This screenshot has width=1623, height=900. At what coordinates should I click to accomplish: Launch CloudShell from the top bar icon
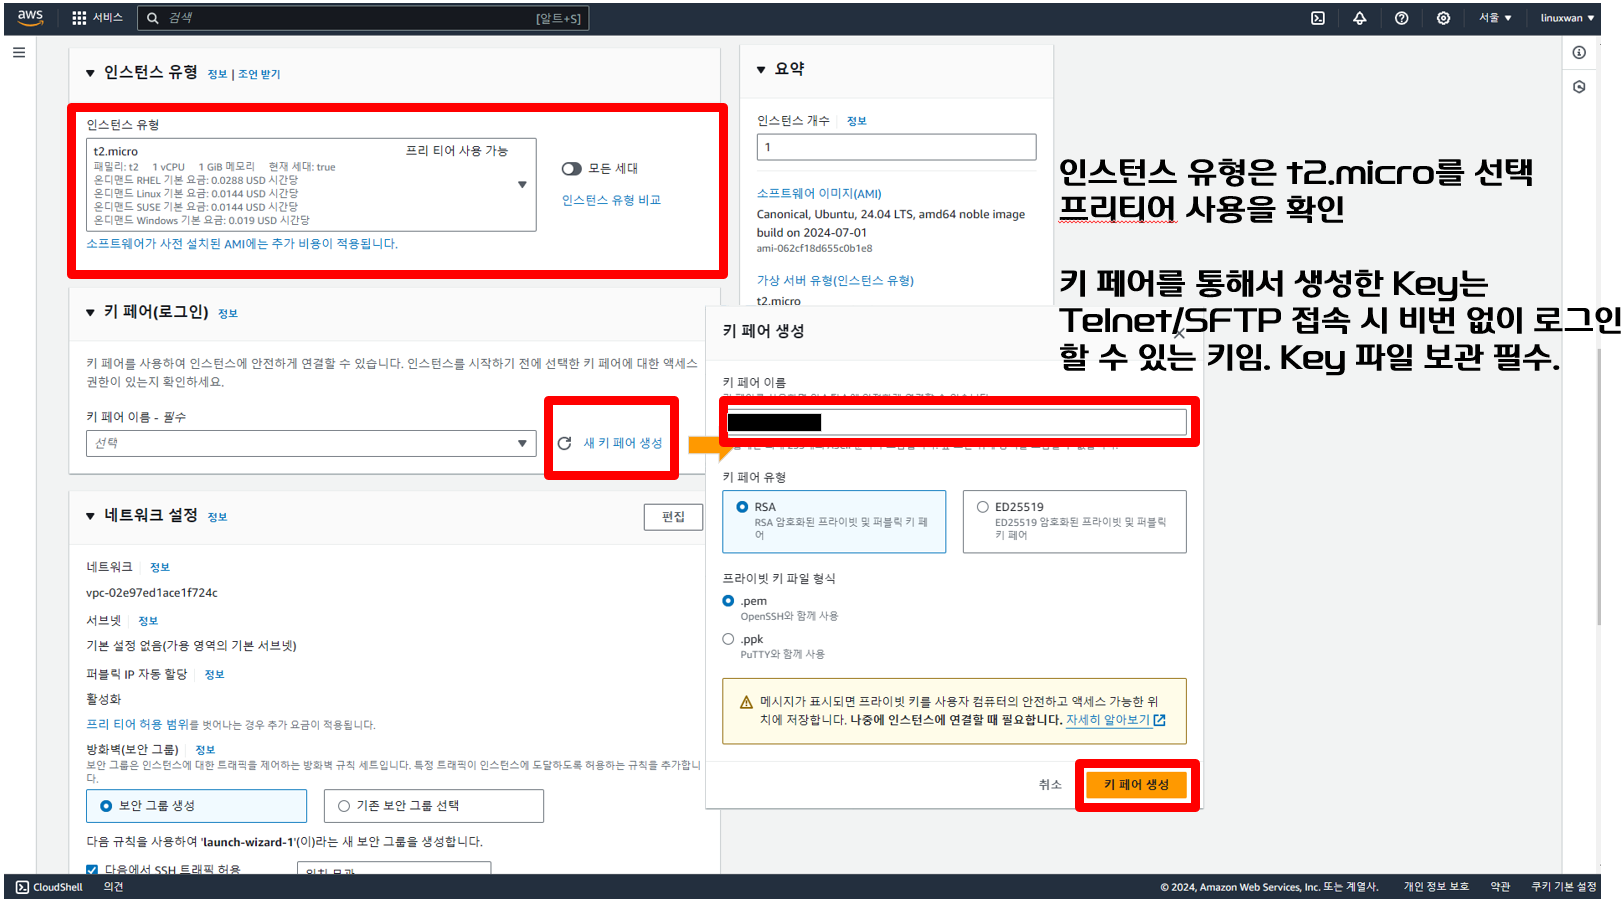[1318, 18]
